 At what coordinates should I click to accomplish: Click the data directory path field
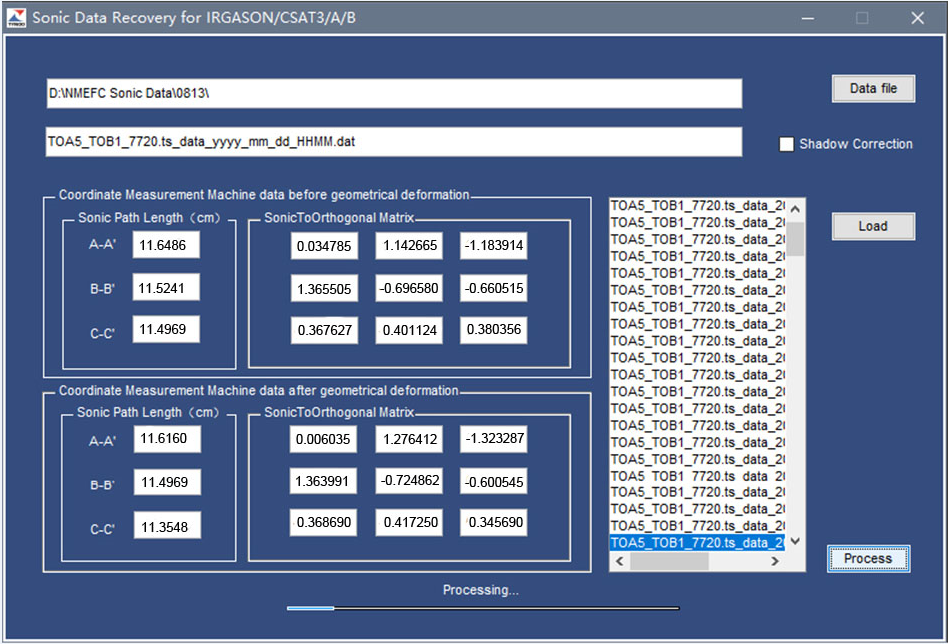click(x=394, y=94)
